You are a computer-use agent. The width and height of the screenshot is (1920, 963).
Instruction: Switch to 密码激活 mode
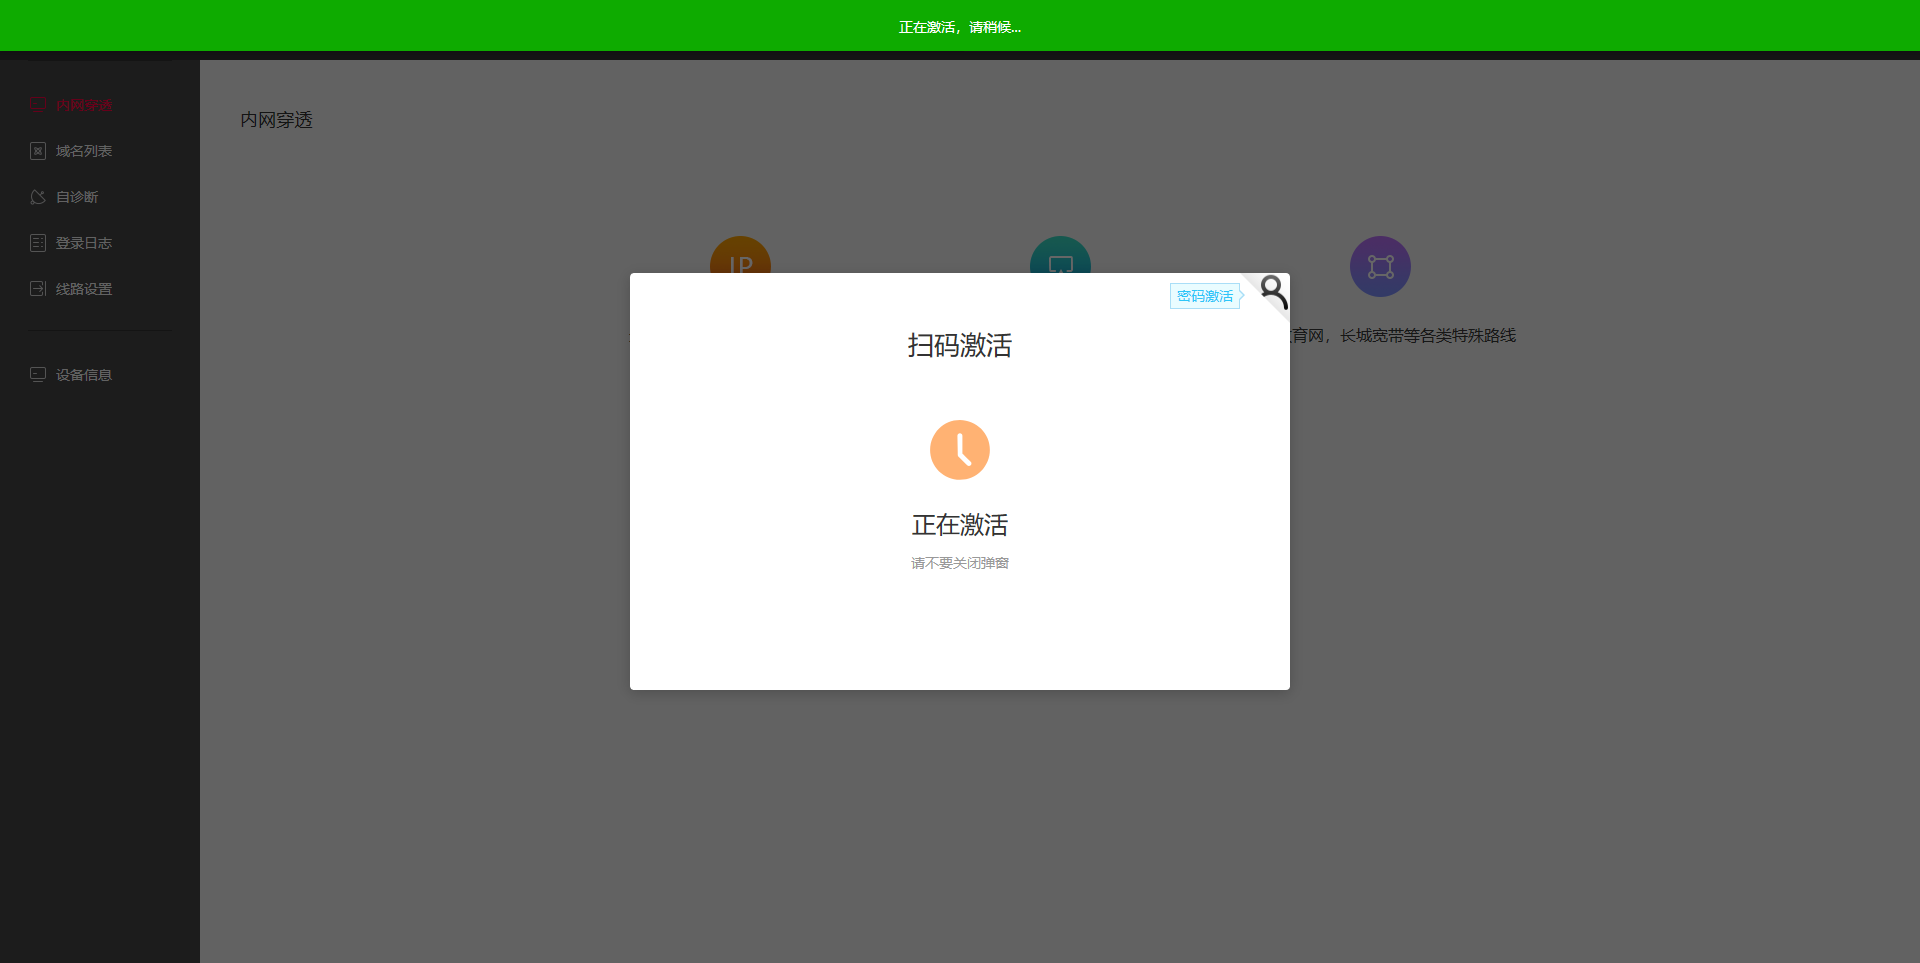1205,296
